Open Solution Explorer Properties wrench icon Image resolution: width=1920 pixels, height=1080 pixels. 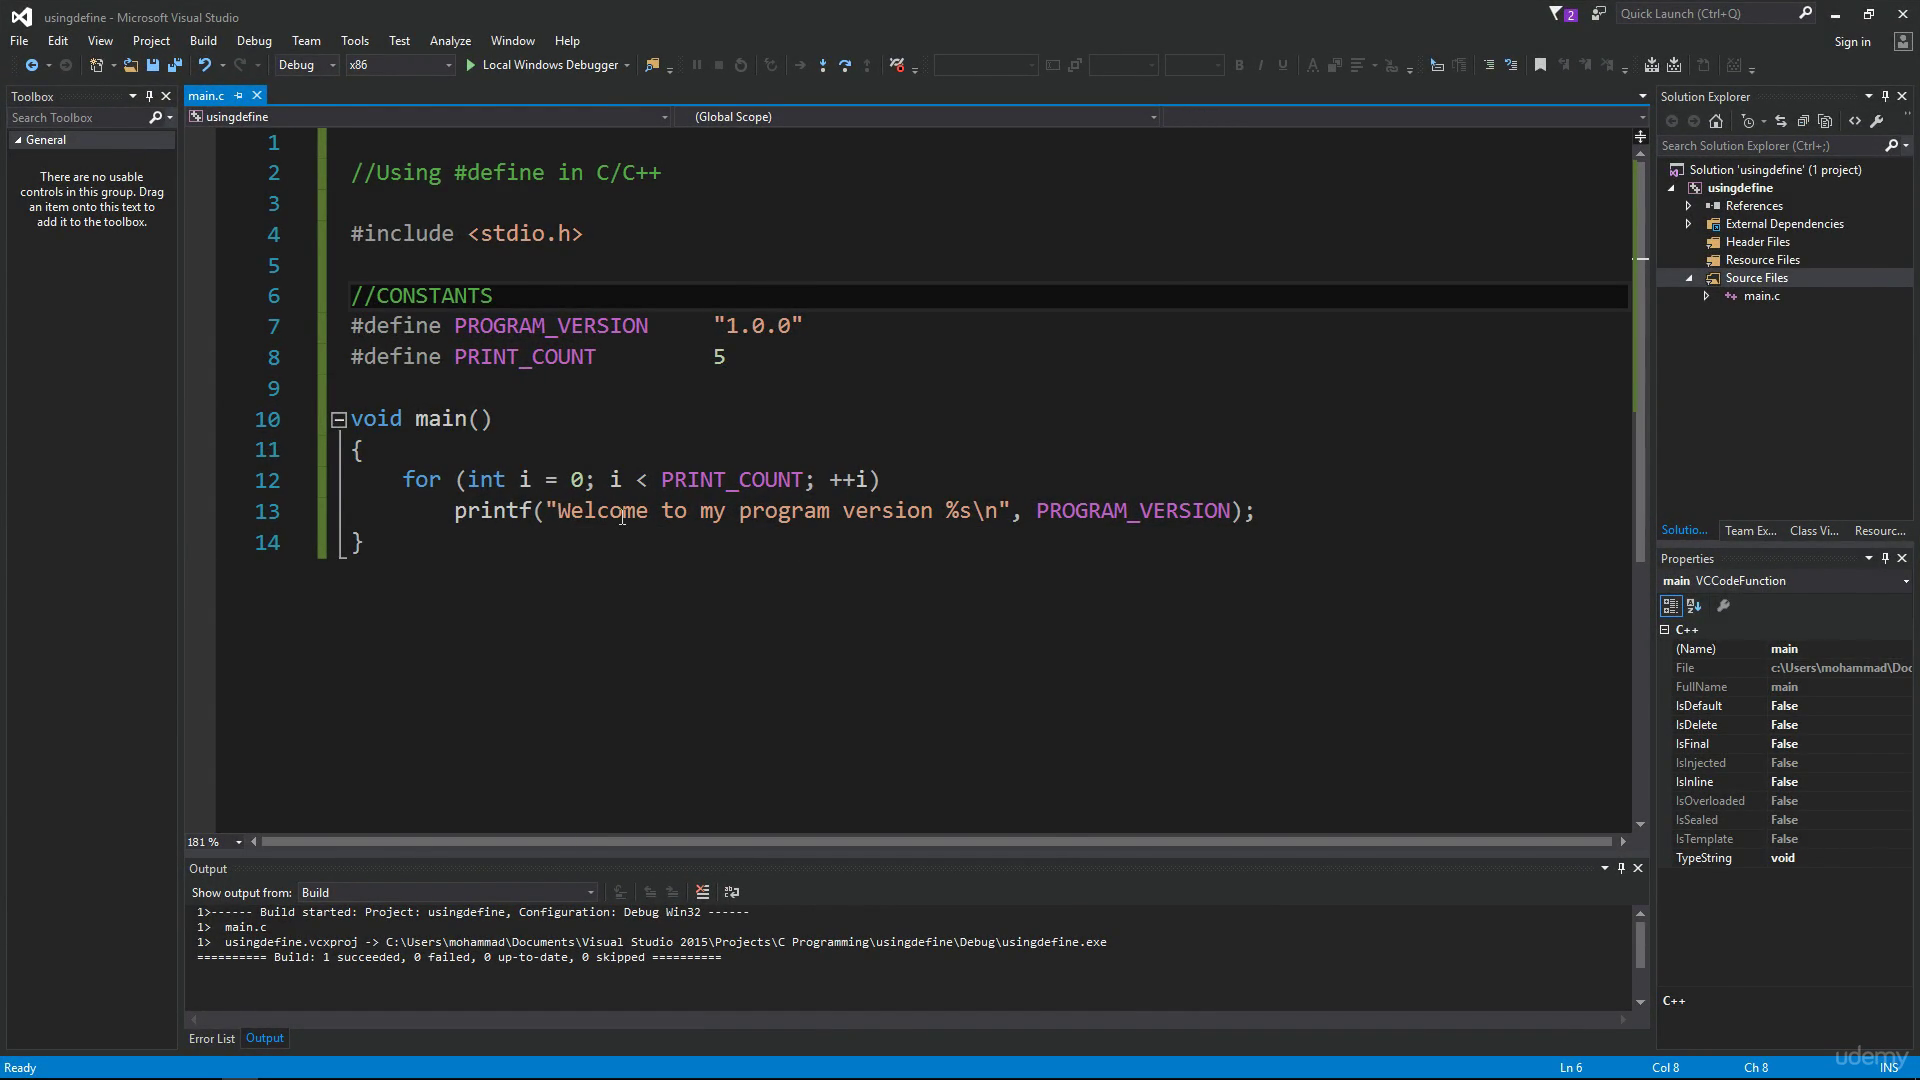[x=1877, y=121]
